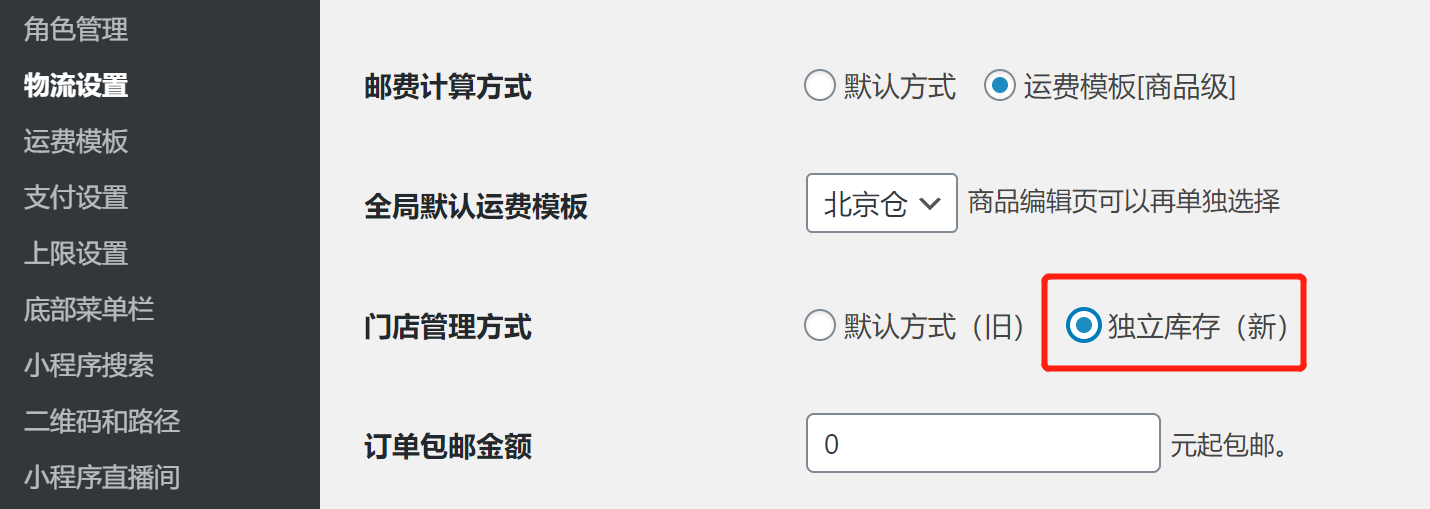Click 小程序搜索 in the sidebar
This screenshot has height=509, width=1430.
pyautogui.click(x=89, y=365)
